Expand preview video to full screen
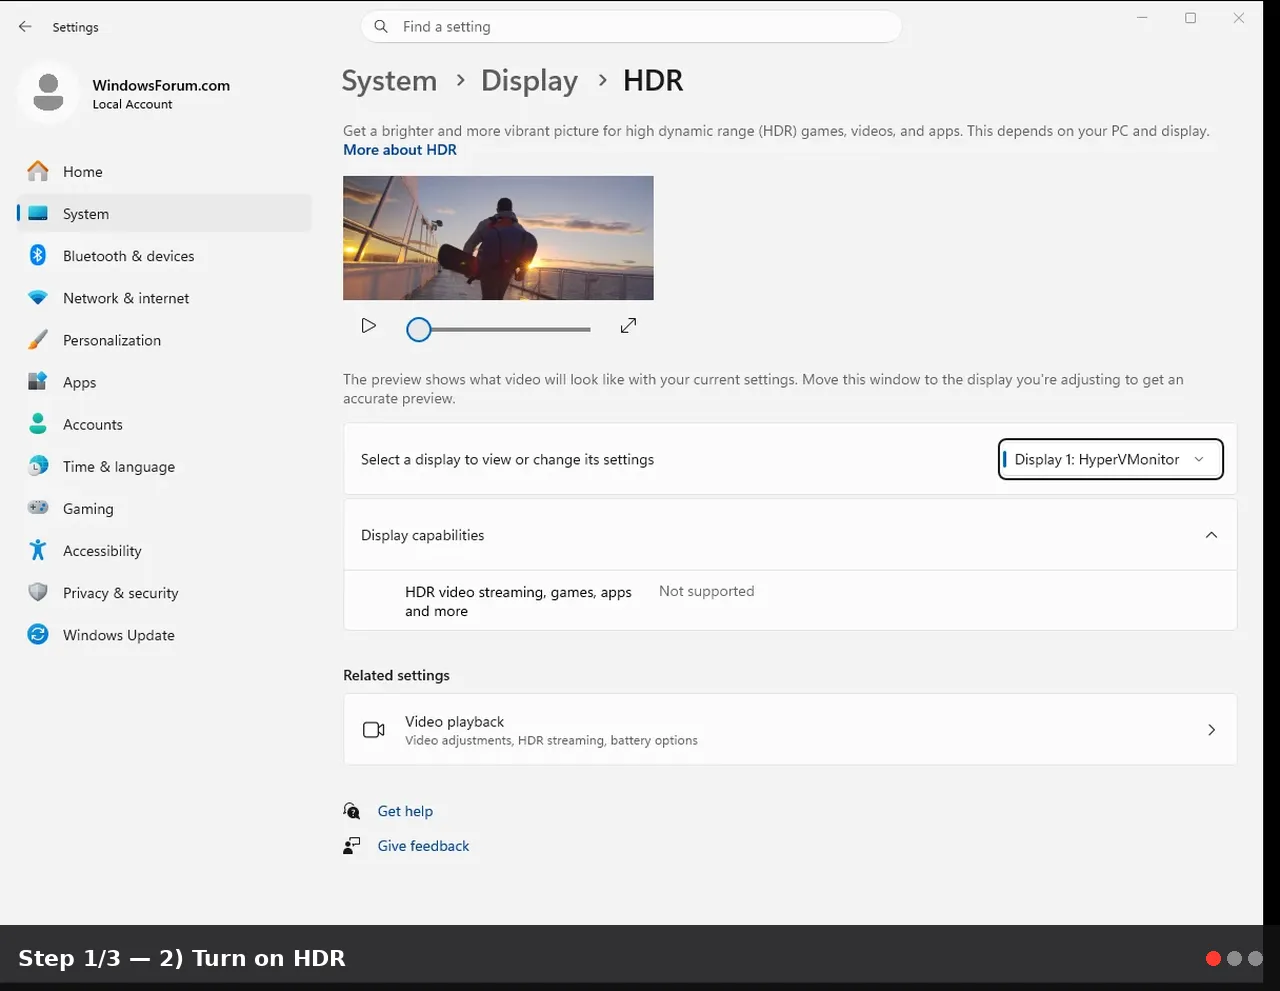The width and height of the screenshot is (1280, 991). point(628,326)
